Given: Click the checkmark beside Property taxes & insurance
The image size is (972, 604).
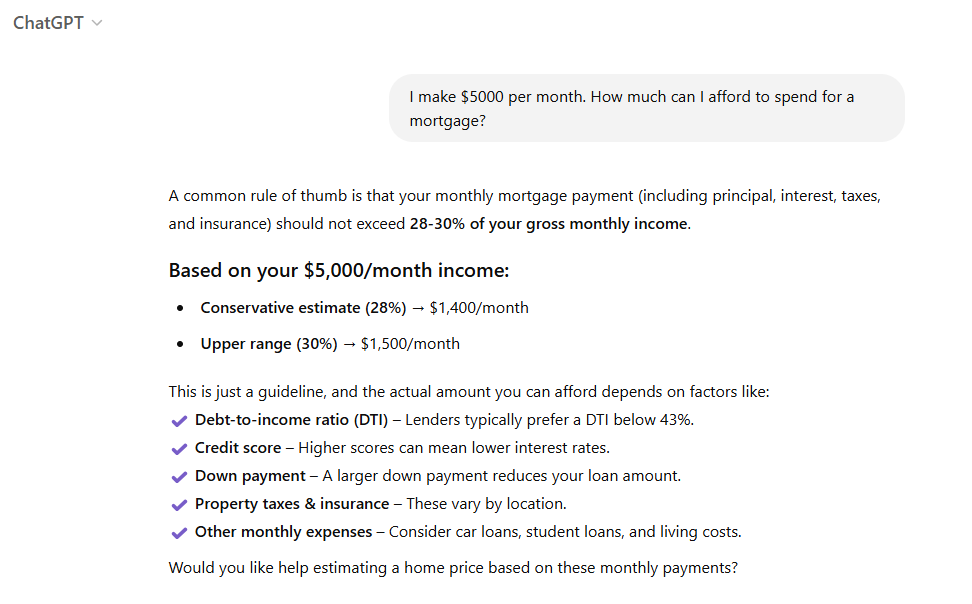Looking at the screenshot, I should (x=179, y=505).
